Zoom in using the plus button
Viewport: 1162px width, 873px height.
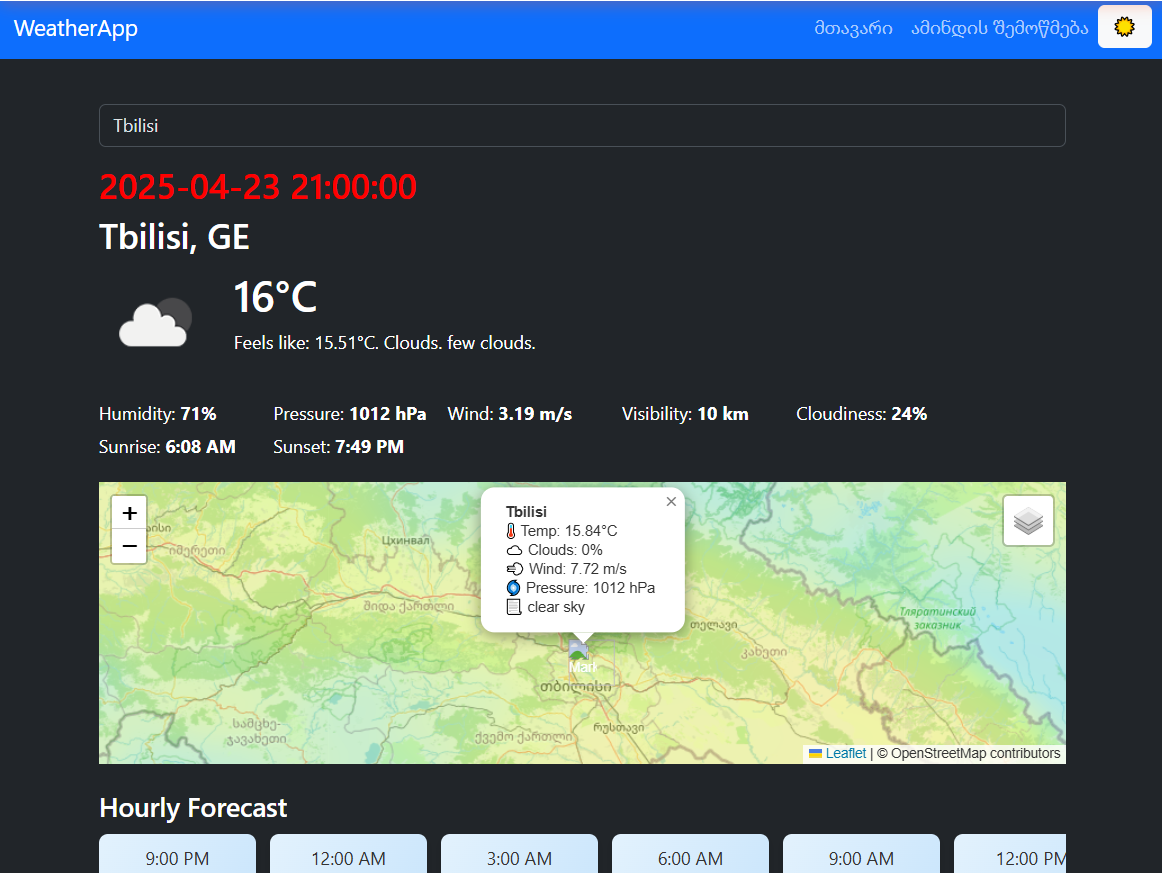pyautogui.click(x=129, y=512)
